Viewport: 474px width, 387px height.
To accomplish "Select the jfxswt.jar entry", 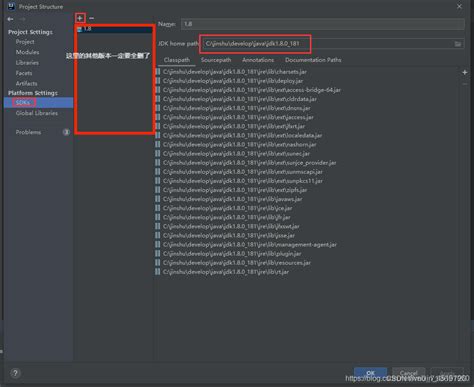I will (x=228, y=226).
